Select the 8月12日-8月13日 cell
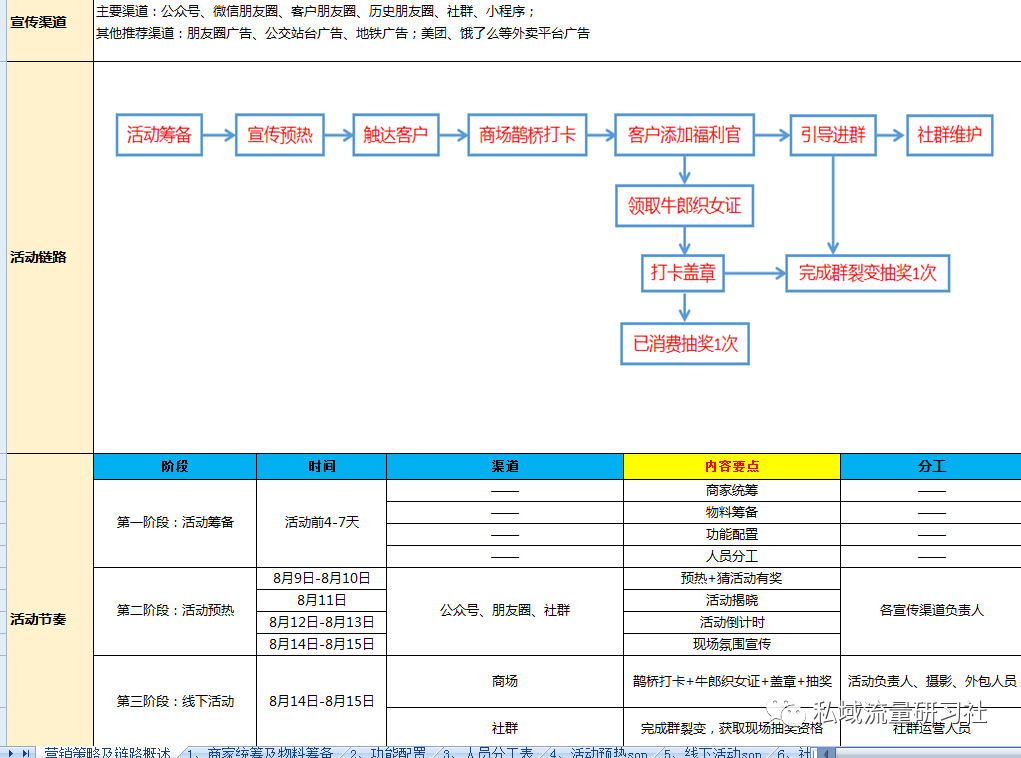This screenshot has height=758, width=1021. pos(322,623)
